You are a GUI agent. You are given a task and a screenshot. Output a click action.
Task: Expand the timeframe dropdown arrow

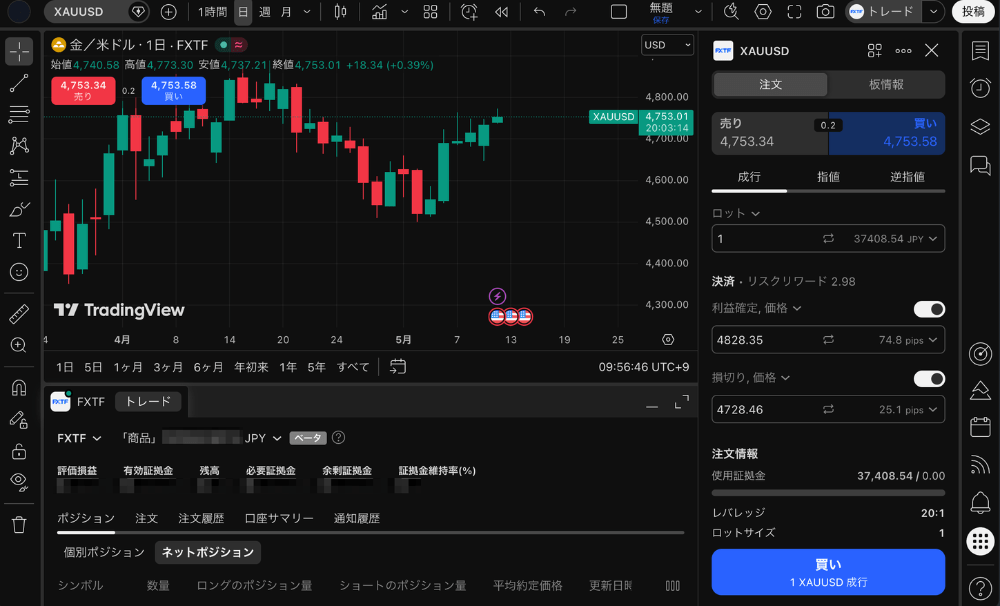[x=307, y=11]
